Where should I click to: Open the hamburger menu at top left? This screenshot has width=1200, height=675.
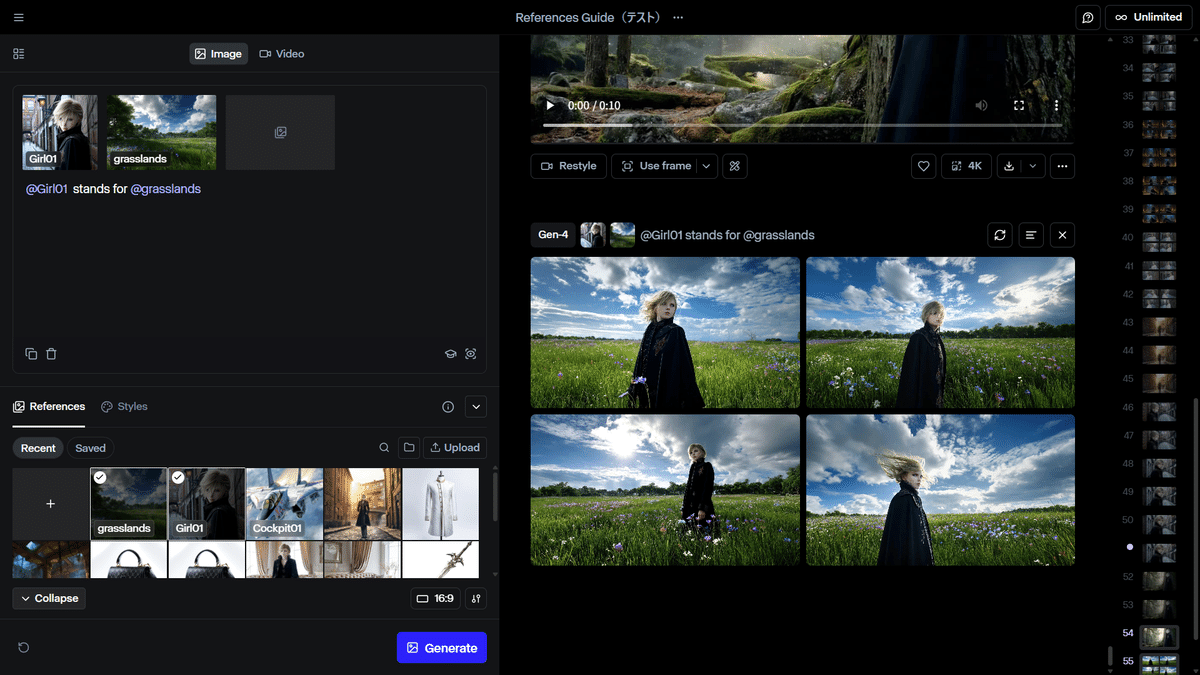click(19, 17)
